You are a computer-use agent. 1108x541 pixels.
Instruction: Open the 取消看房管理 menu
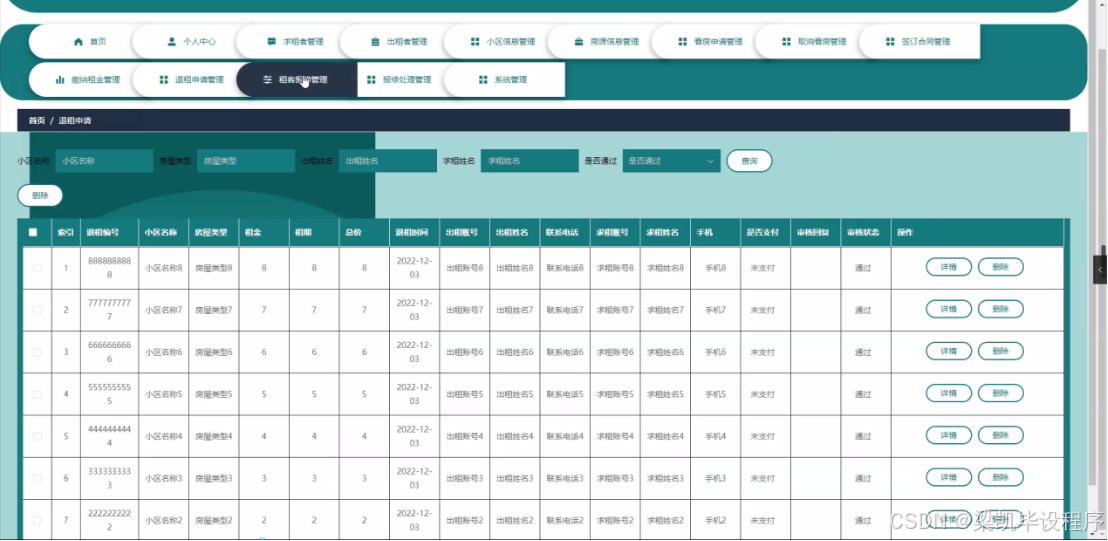coord(814,42)
